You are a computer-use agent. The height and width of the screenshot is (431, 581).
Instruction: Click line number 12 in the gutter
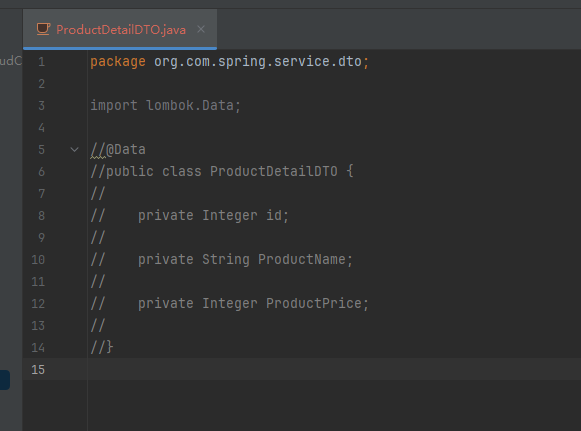pos(38,304)
